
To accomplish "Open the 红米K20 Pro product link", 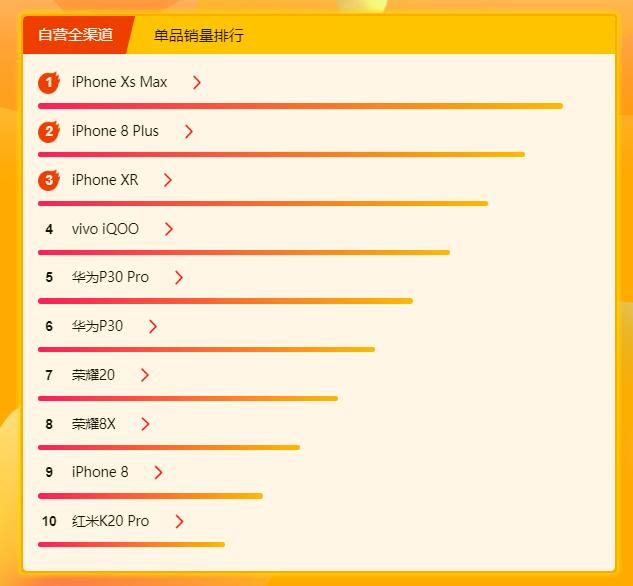I will tap(110, 521).
